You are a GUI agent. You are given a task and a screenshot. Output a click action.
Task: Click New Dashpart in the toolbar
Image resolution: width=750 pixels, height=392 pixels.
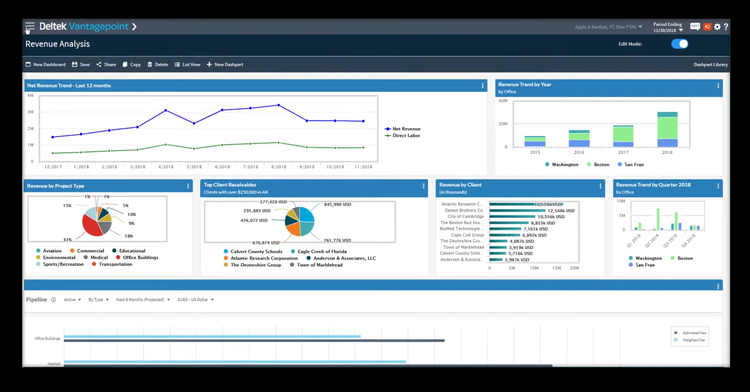click(x=225, y=65)
